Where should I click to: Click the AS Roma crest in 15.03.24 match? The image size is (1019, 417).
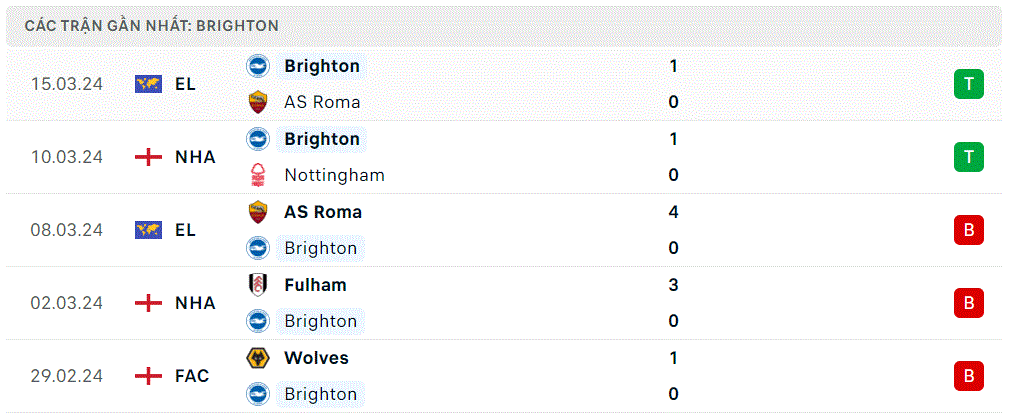[258, 103]
